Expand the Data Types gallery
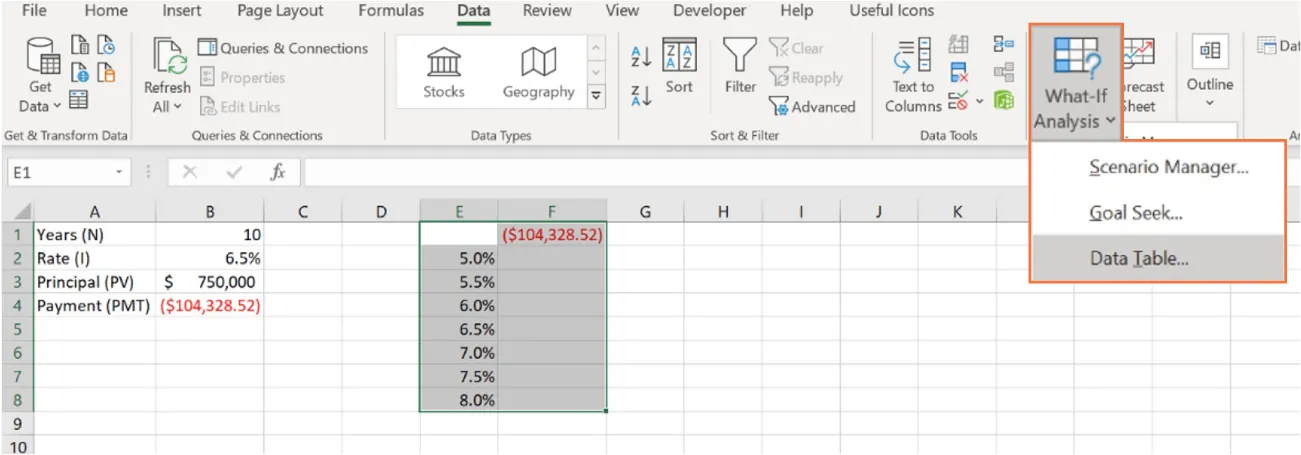Image resolution: width=1301 pixels, height=455 pixels. coord(597,95)
